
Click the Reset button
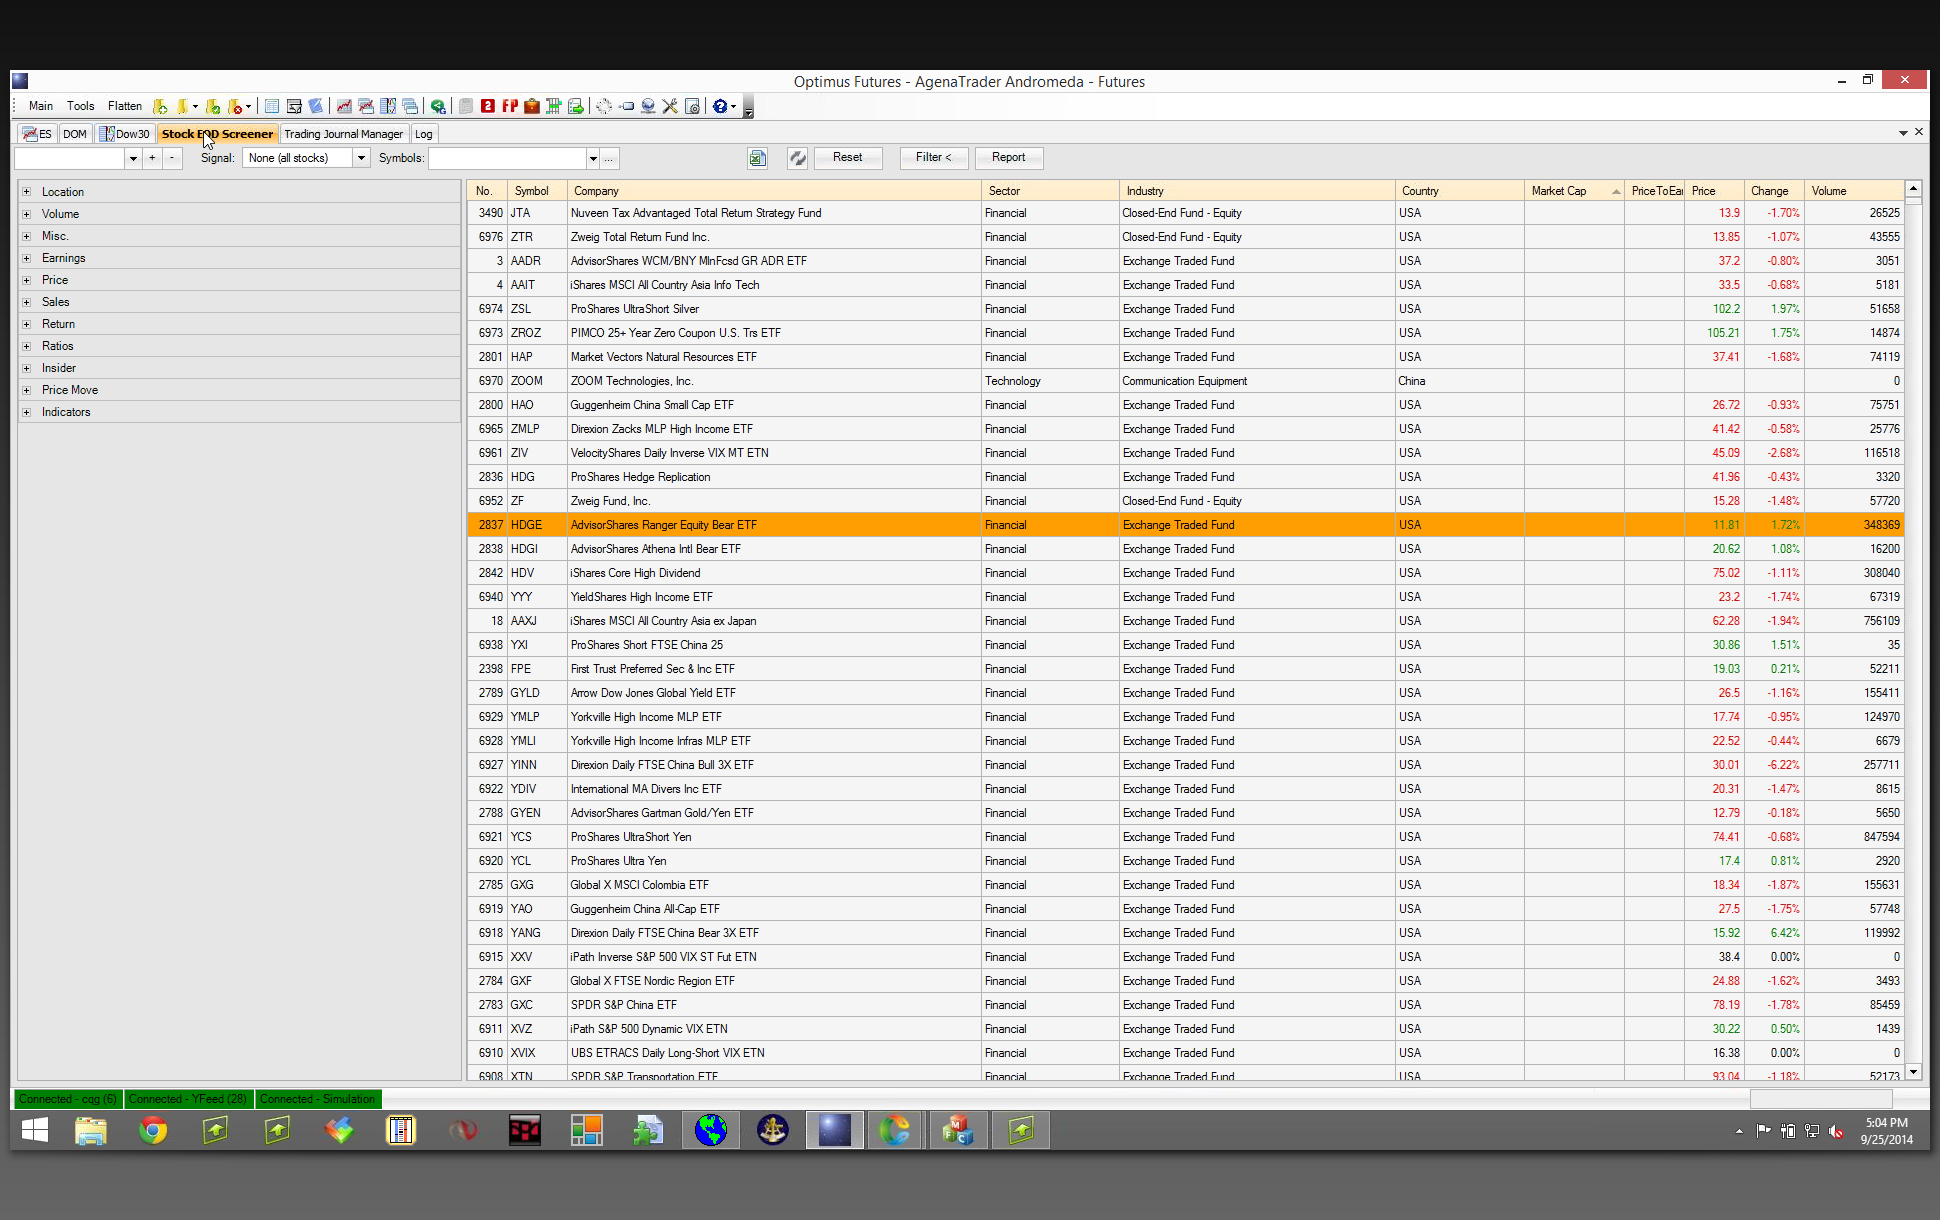[847, 158]
